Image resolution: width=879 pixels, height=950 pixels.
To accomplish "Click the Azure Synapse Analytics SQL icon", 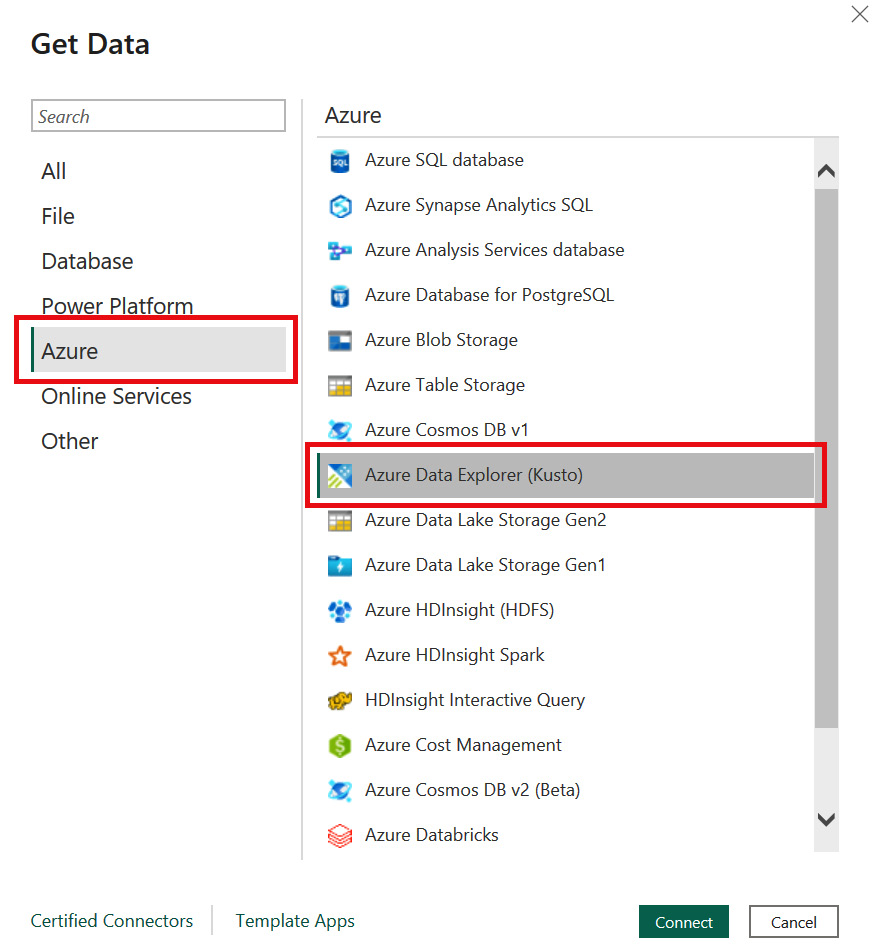I will [x=340, y=206].
